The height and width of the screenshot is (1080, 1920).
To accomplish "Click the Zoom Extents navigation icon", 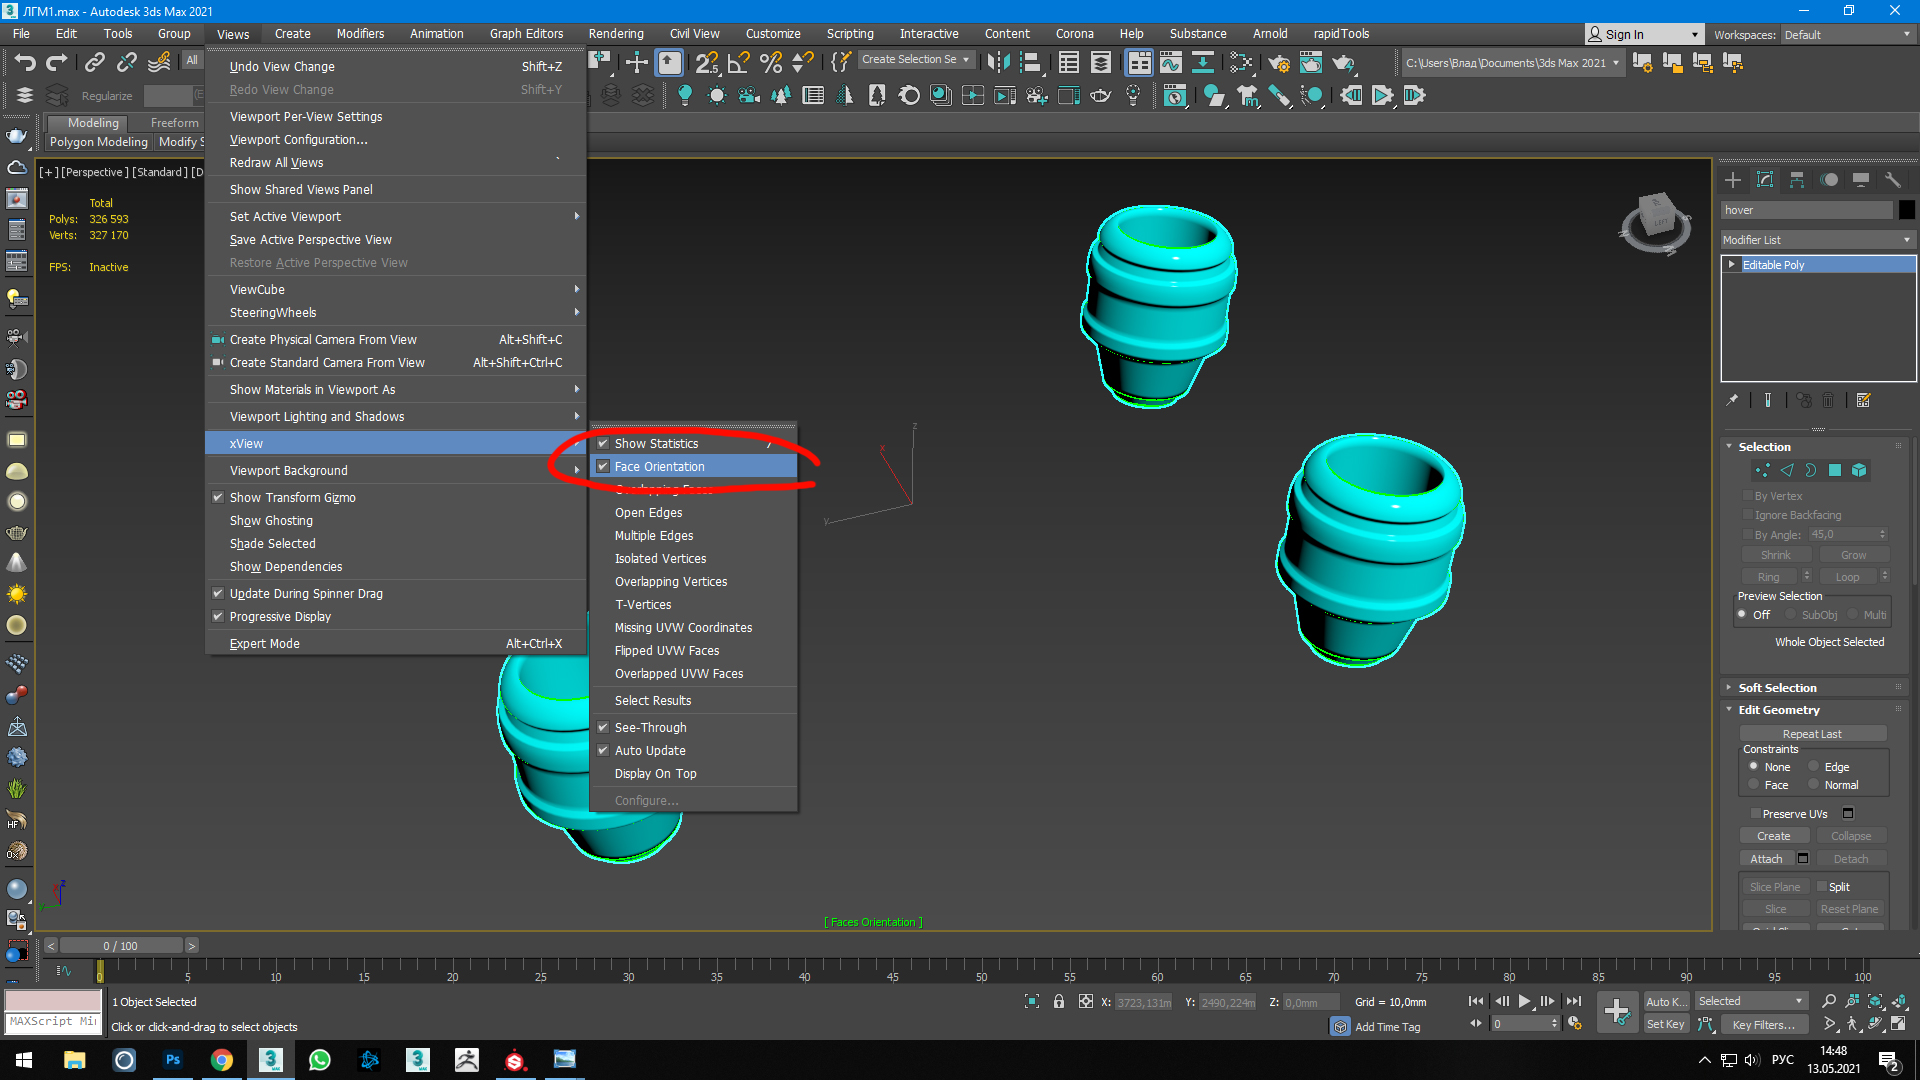I will pyautogui.click(x=1875, y=1001).
